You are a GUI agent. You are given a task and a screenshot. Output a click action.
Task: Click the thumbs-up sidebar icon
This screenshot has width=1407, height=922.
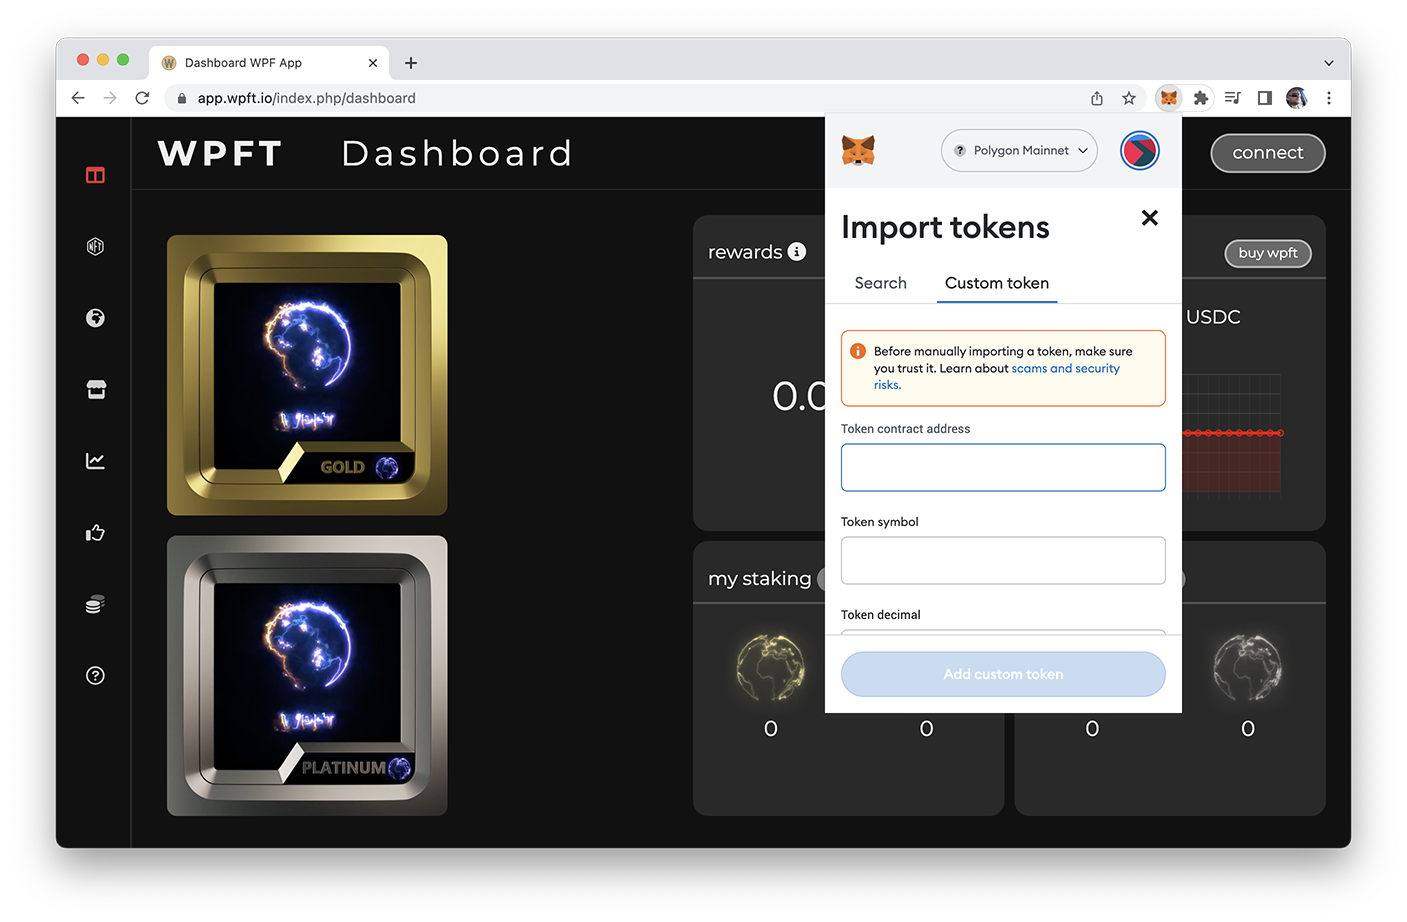95,532
